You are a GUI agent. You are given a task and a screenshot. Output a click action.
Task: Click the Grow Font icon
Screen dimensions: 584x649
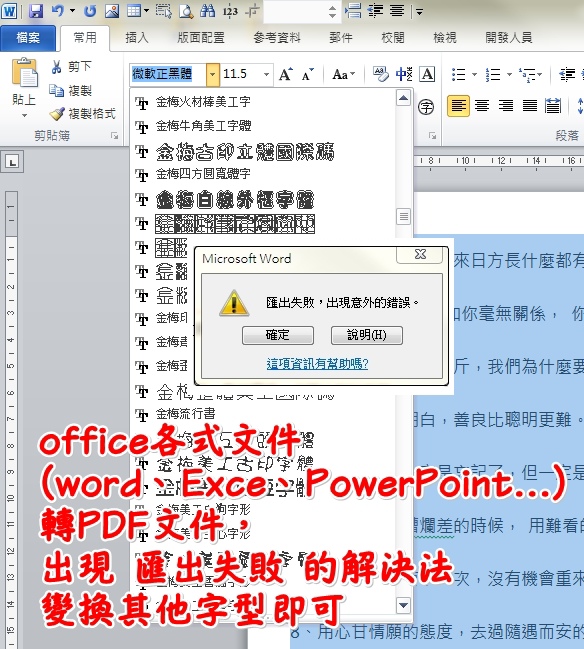click(x=286, y=75)
